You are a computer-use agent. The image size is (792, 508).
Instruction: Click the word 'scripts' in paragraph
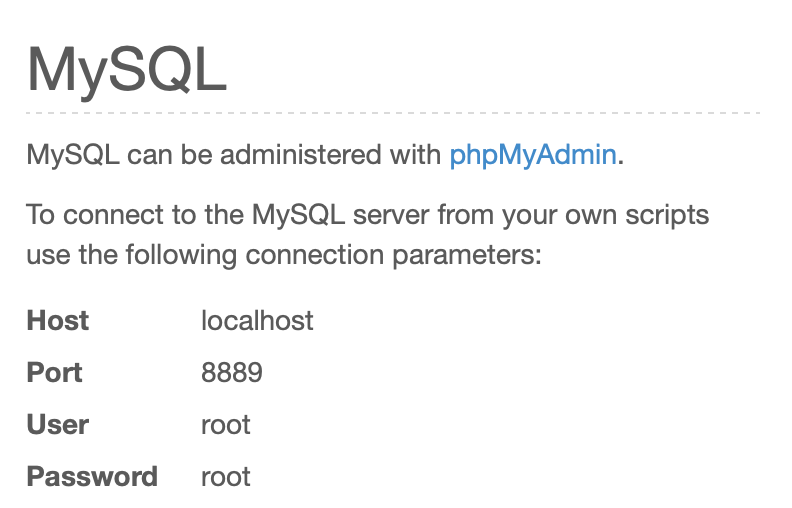click(667, 215)
